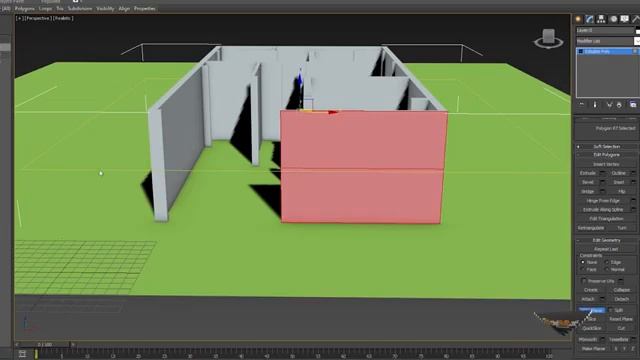The height and width of the screenshot is (360, 640).
Task: Click the key mode icon at timeline left
Action: 22,354
